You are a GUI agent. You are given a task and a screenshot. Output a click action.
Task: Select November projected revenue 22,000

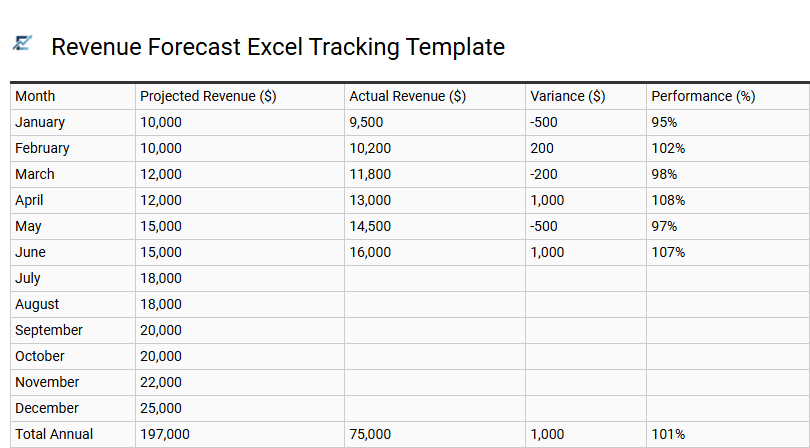(161, 382)
